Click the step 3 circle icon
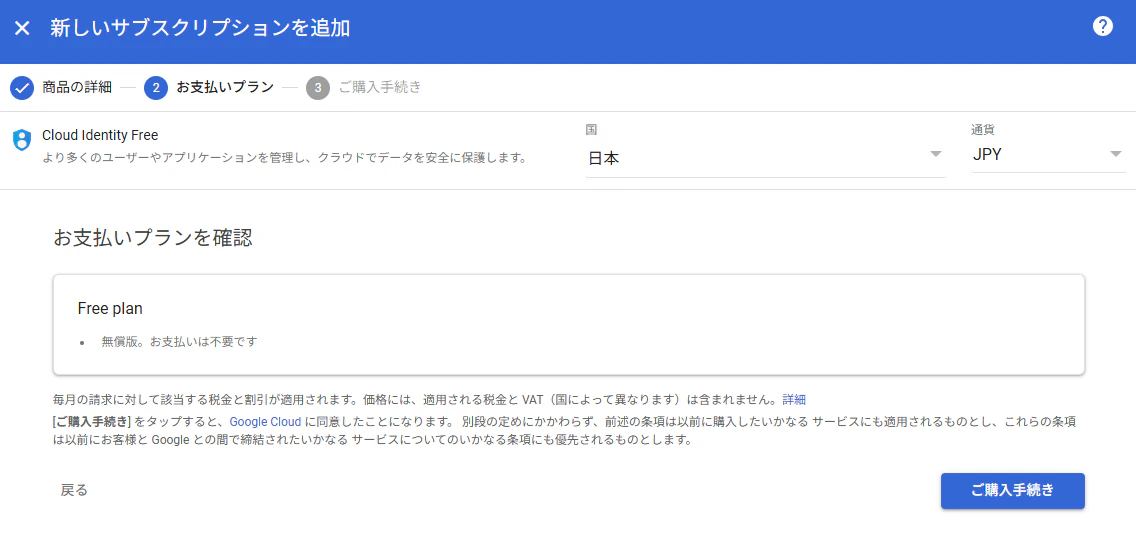Viewport: 1136px width, 534px height. [x=317, y=88]
